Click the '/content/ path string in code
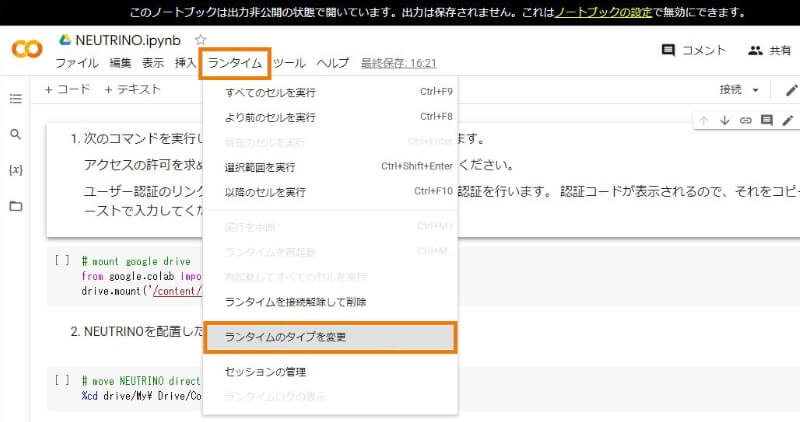 click(x=177, y=291)
